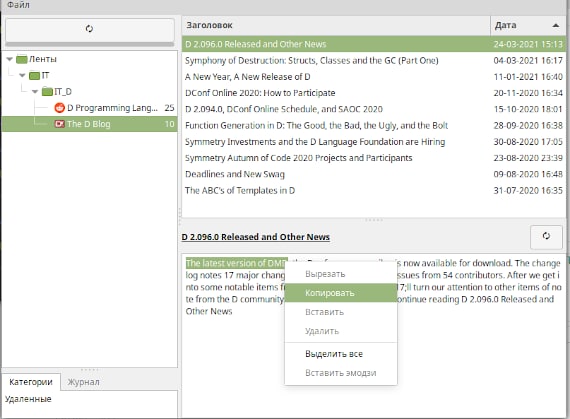570x419 pixels.
Task: Select article Symmetry Autumn of Code 2020 Projects
Action: pyautogui.click(x=374, y=158)
